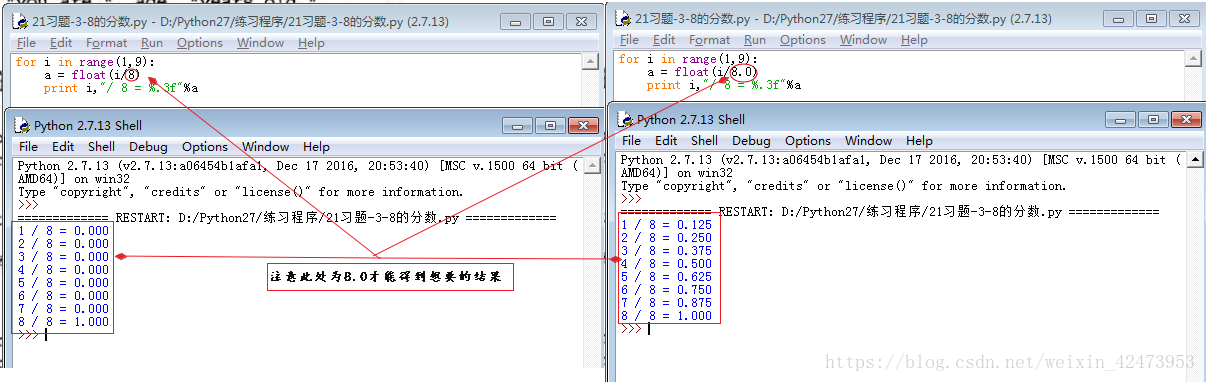Click the last >>> prompt in left shell

pos(28,335)
